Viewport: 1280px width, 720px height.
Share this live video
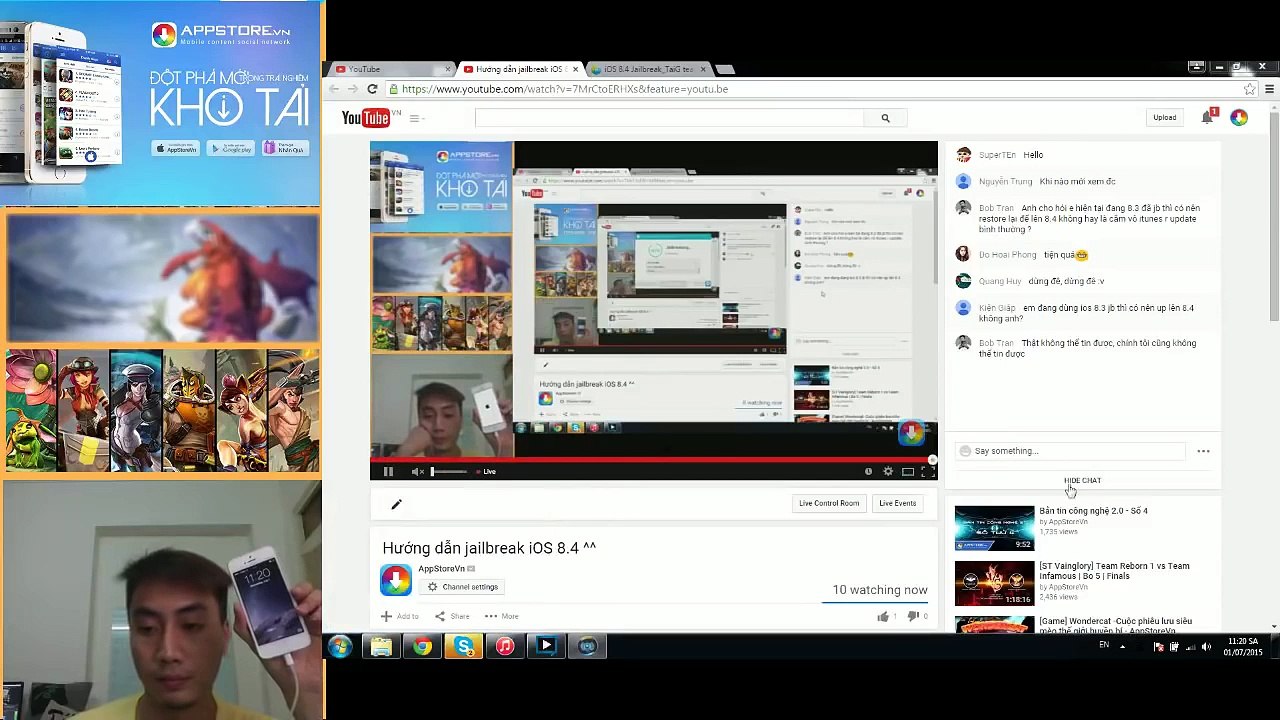(x=452, y=616)
